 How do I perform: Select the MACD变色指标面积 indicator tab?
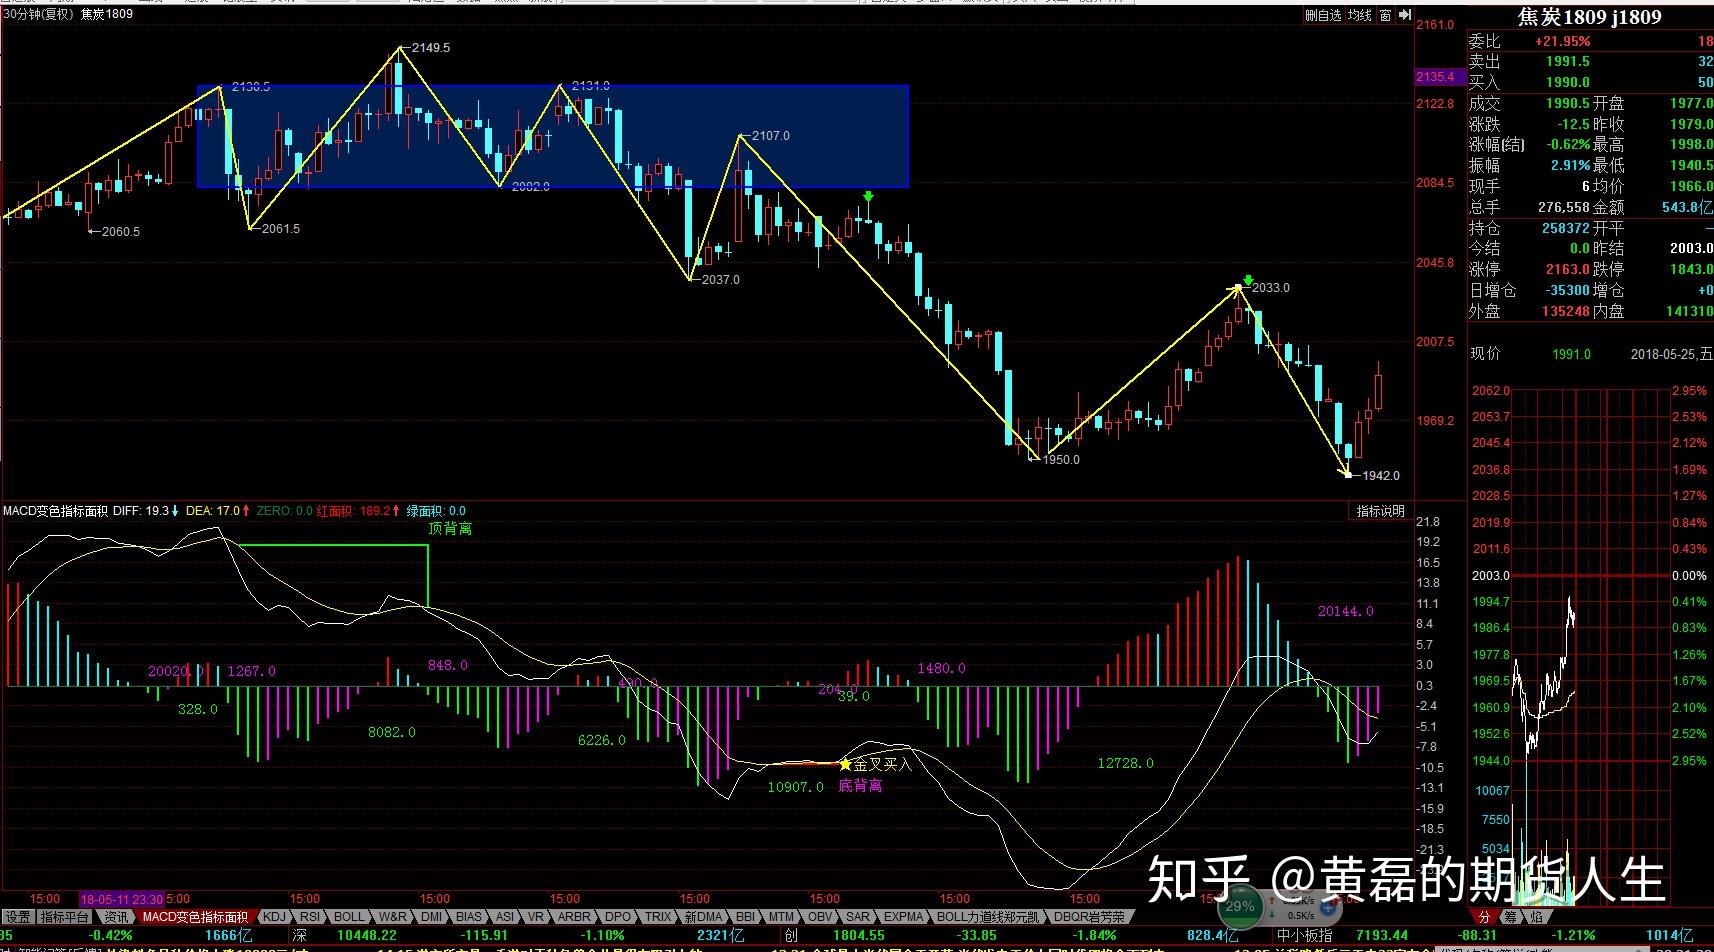coord(195,916)
